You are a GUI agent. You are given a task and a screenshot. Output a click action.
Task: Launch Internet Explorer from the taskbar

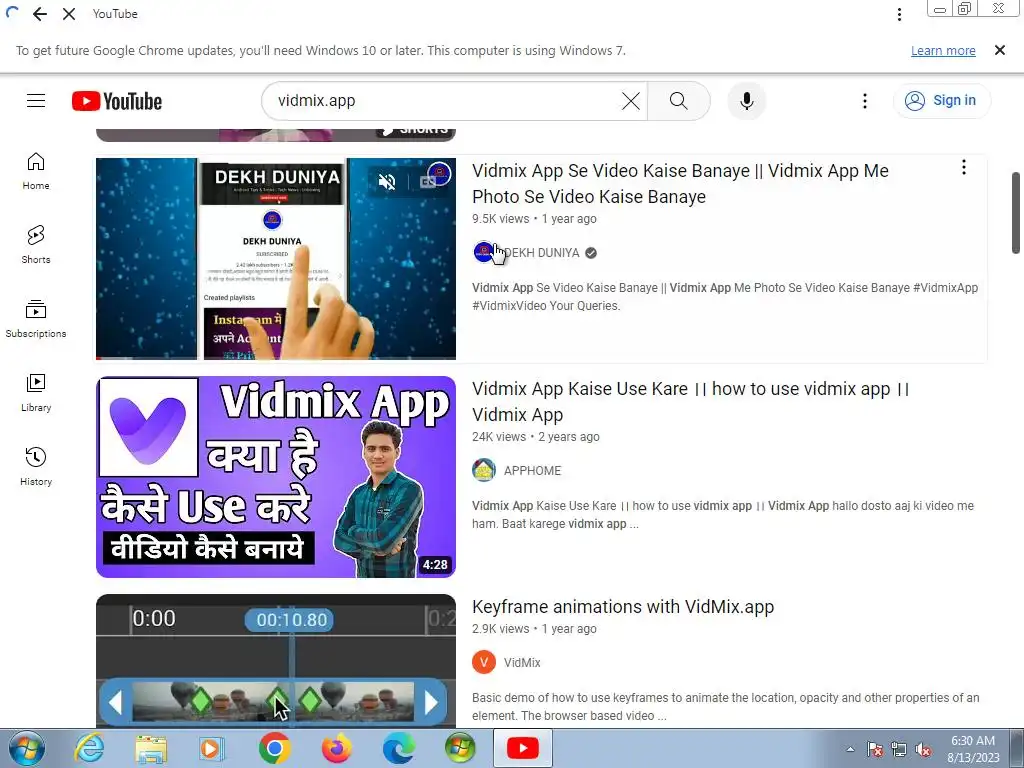click(x=88, y=748)
